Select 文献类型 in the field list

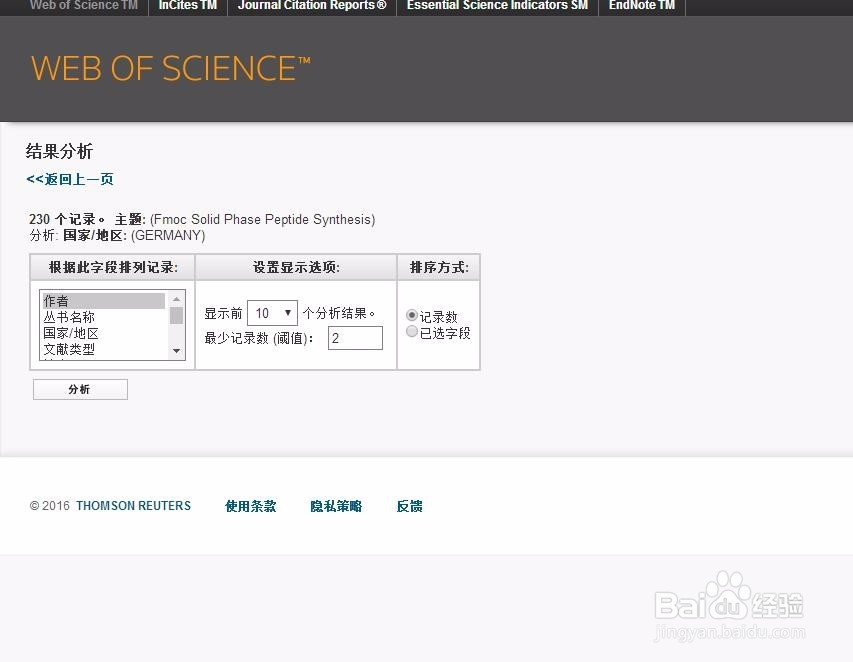coord(103,349)
